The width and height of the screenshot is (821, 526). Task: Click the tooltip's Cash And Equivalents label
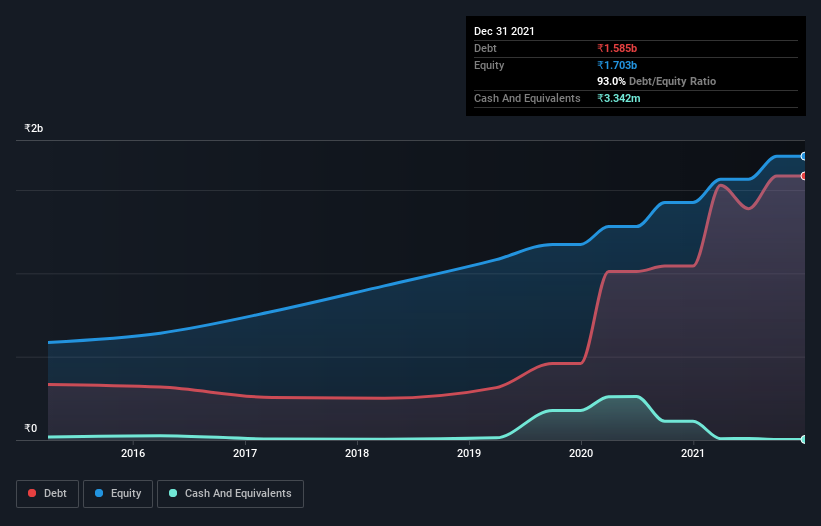(527, 98)
